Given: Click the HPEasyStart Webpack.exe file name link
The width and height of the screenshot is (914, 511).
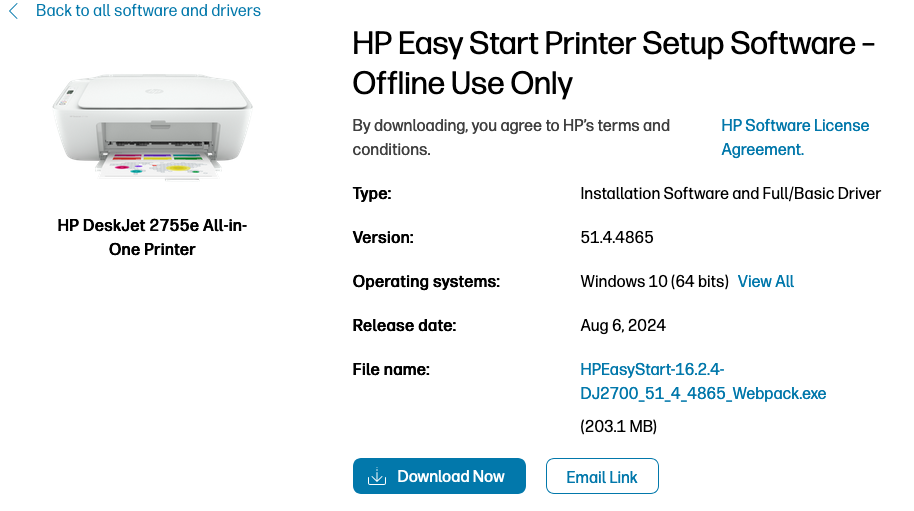Looking at the screenshot, I should pyautogui.click(x=702, y=381).
